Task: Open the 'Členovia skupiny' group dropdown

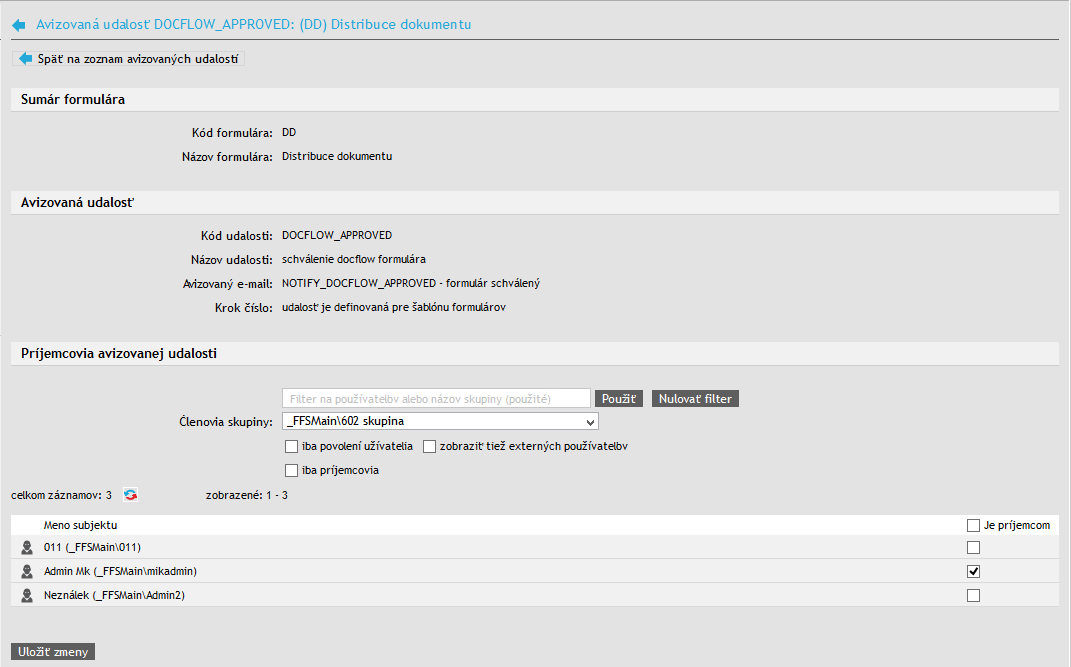Action: (x=440, y=421)
